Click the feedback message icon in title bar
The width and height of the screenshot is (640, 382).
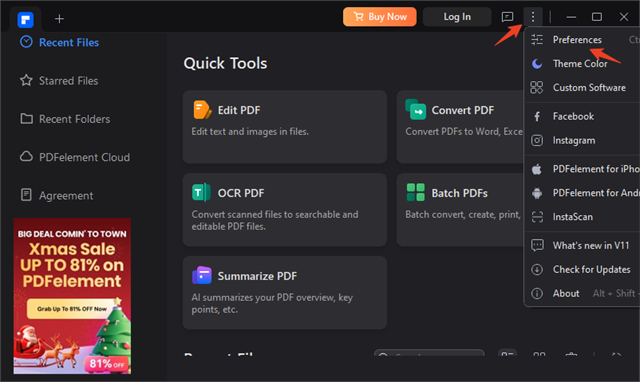click(507, 17)
